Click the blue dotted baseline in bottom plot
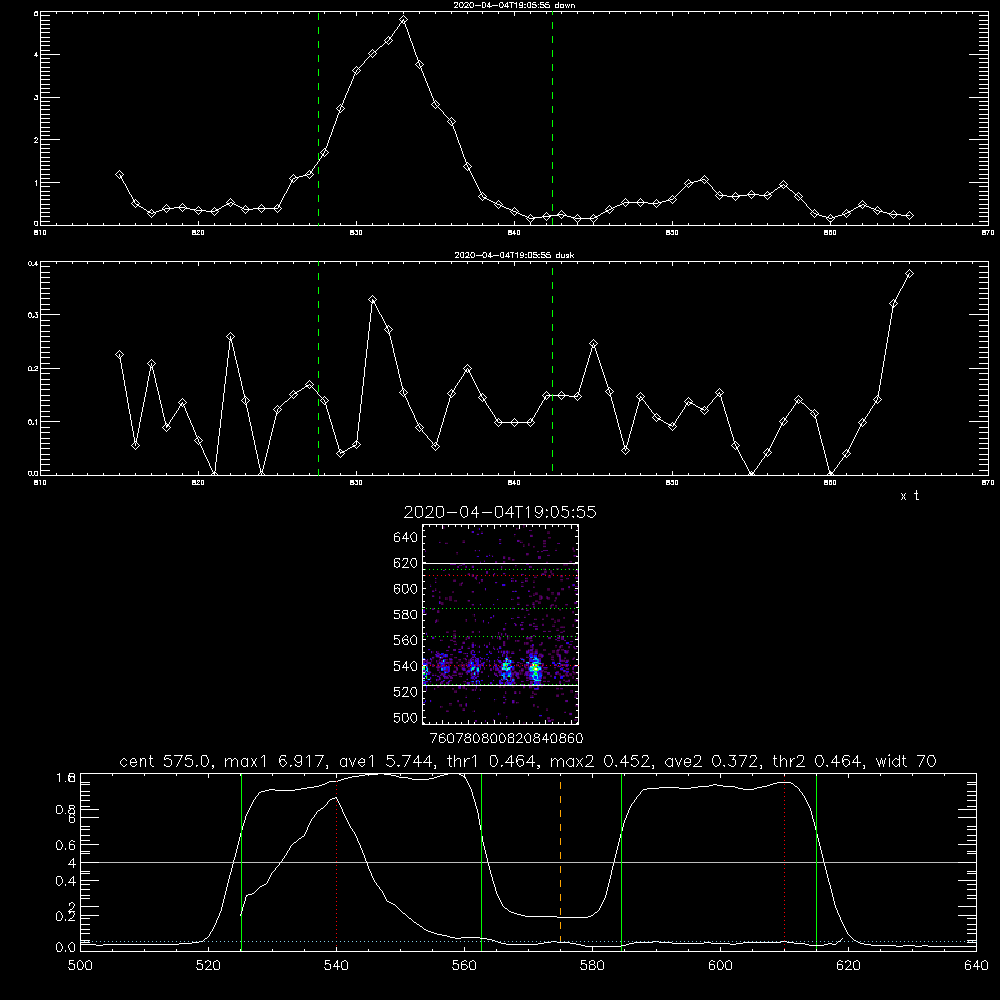This screenshot has width=1000, height=1000. [x=528, y=941]
